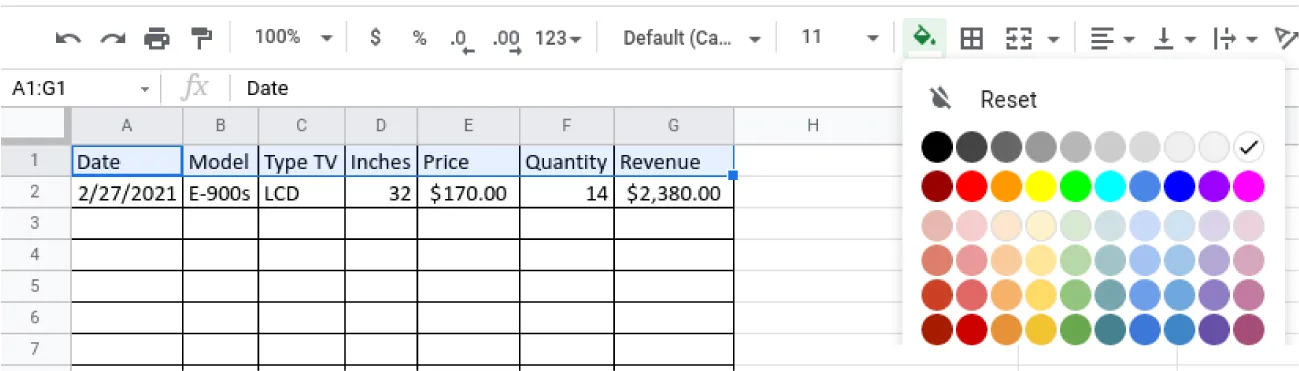Click cell with $170.00
Screen dimensions: 1299x371
coord(469,193)
